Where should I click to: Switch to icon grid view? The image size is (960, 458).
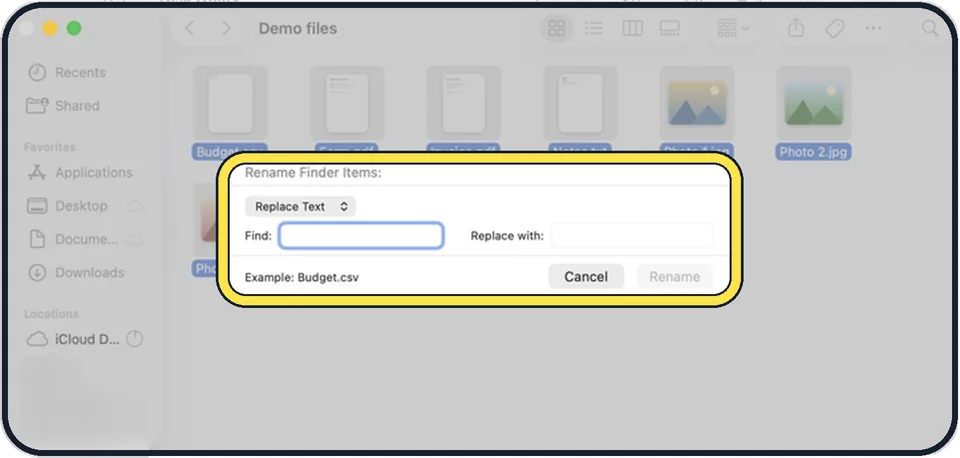click(x=557, y=28)
